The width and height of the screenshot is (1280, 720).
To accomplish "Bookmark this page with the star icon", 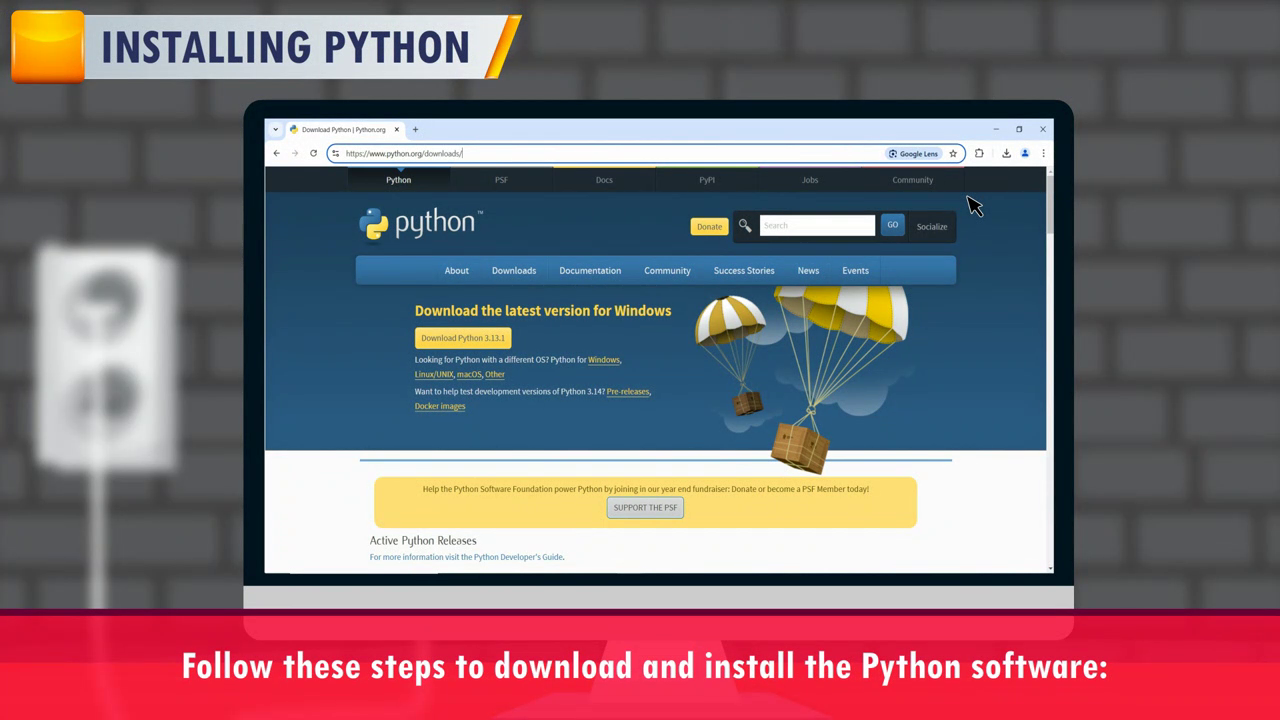I will [953, 154].
